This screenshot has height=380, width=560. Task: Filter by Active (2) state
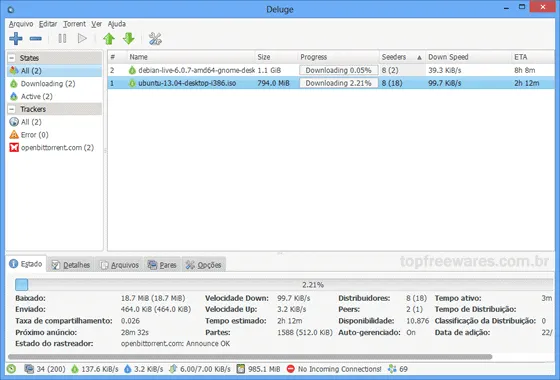coord(54,96)
